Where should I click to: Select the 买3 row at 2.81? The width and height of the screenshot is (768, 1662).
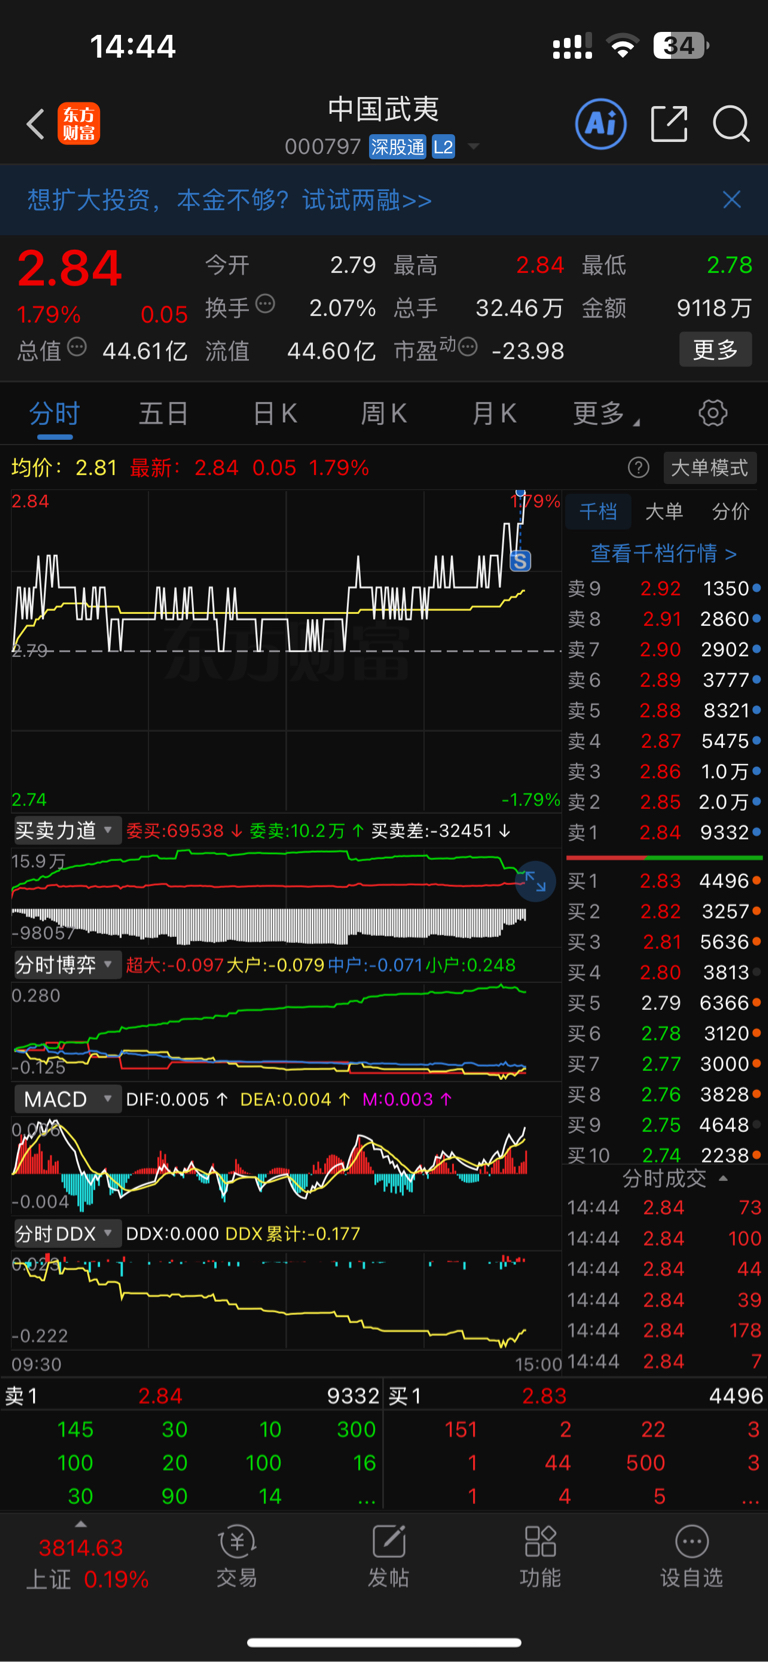click(664, 942)
